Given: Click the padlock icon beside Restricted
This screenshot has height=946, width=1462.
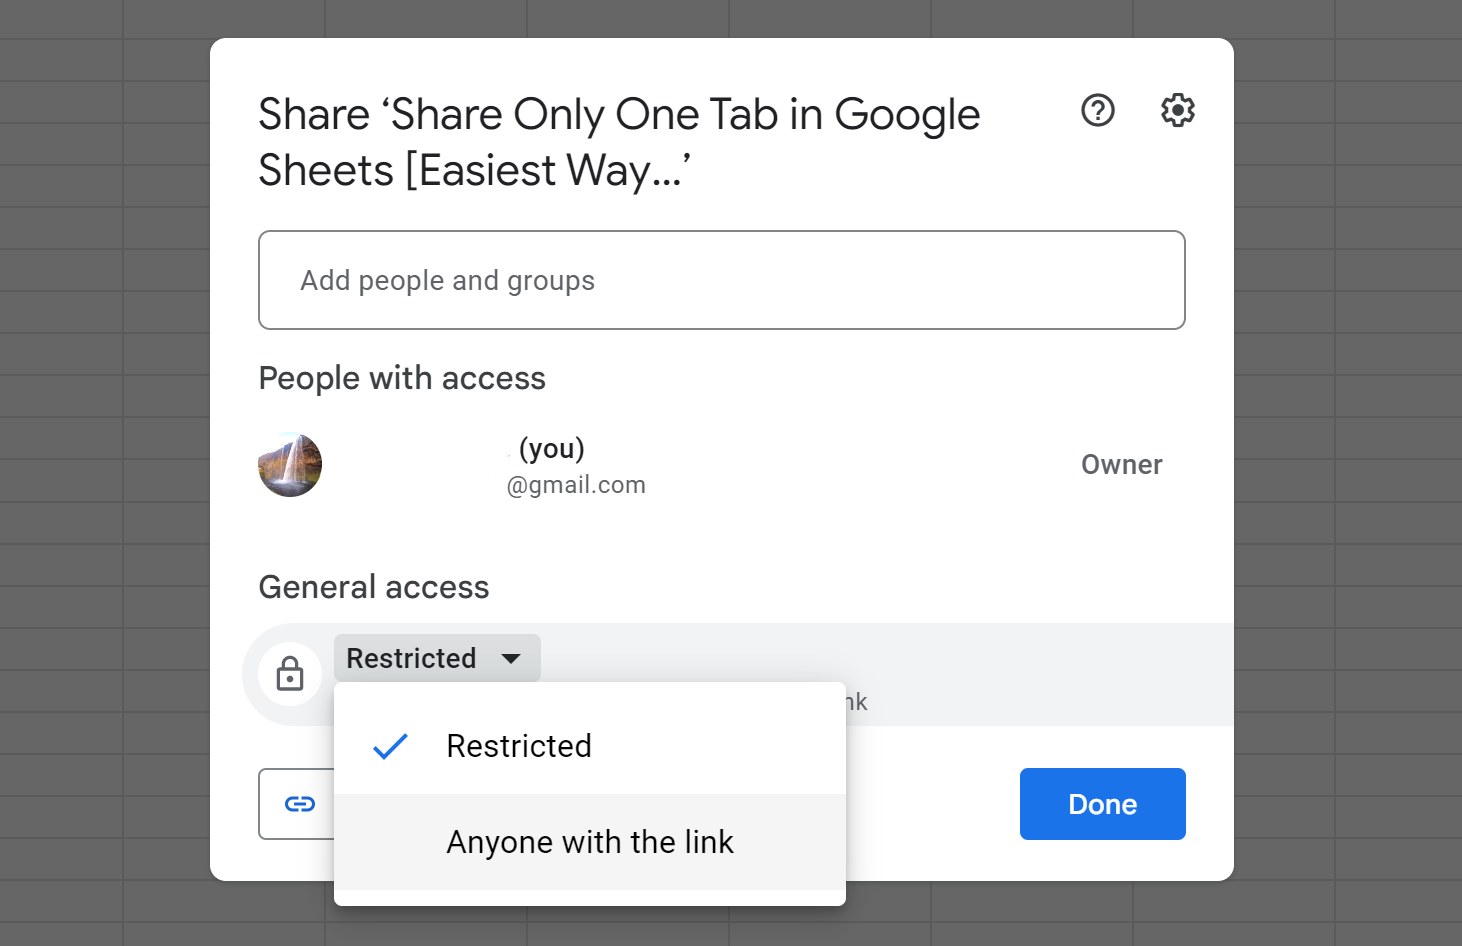Looking at the screenshot, I should click(x=290, y=674).
